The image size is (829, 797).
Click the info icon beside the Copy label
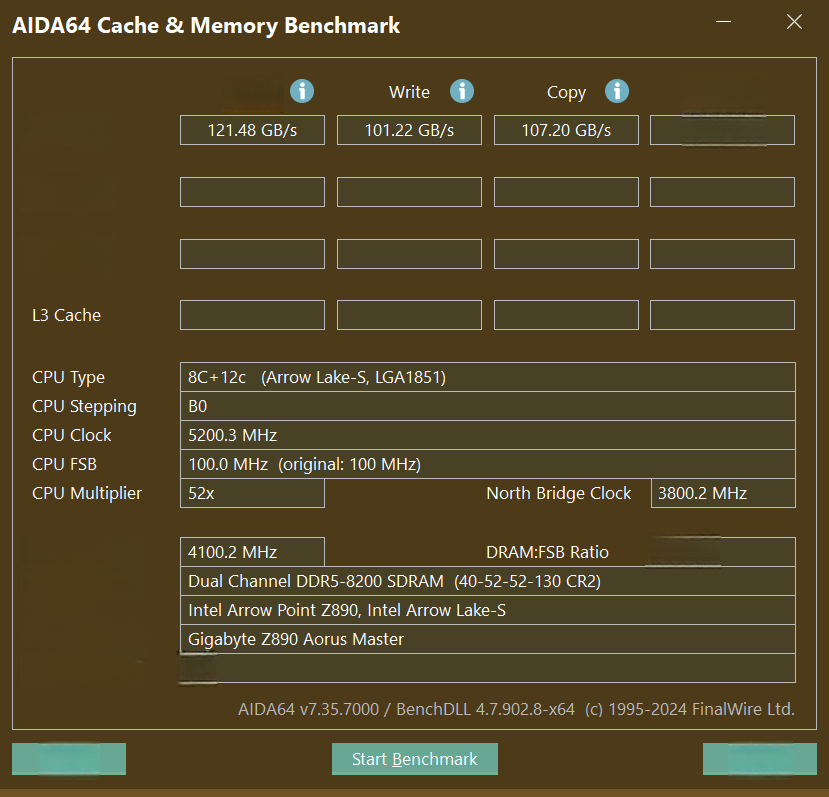pyautogui.click(x=616, y=91)
